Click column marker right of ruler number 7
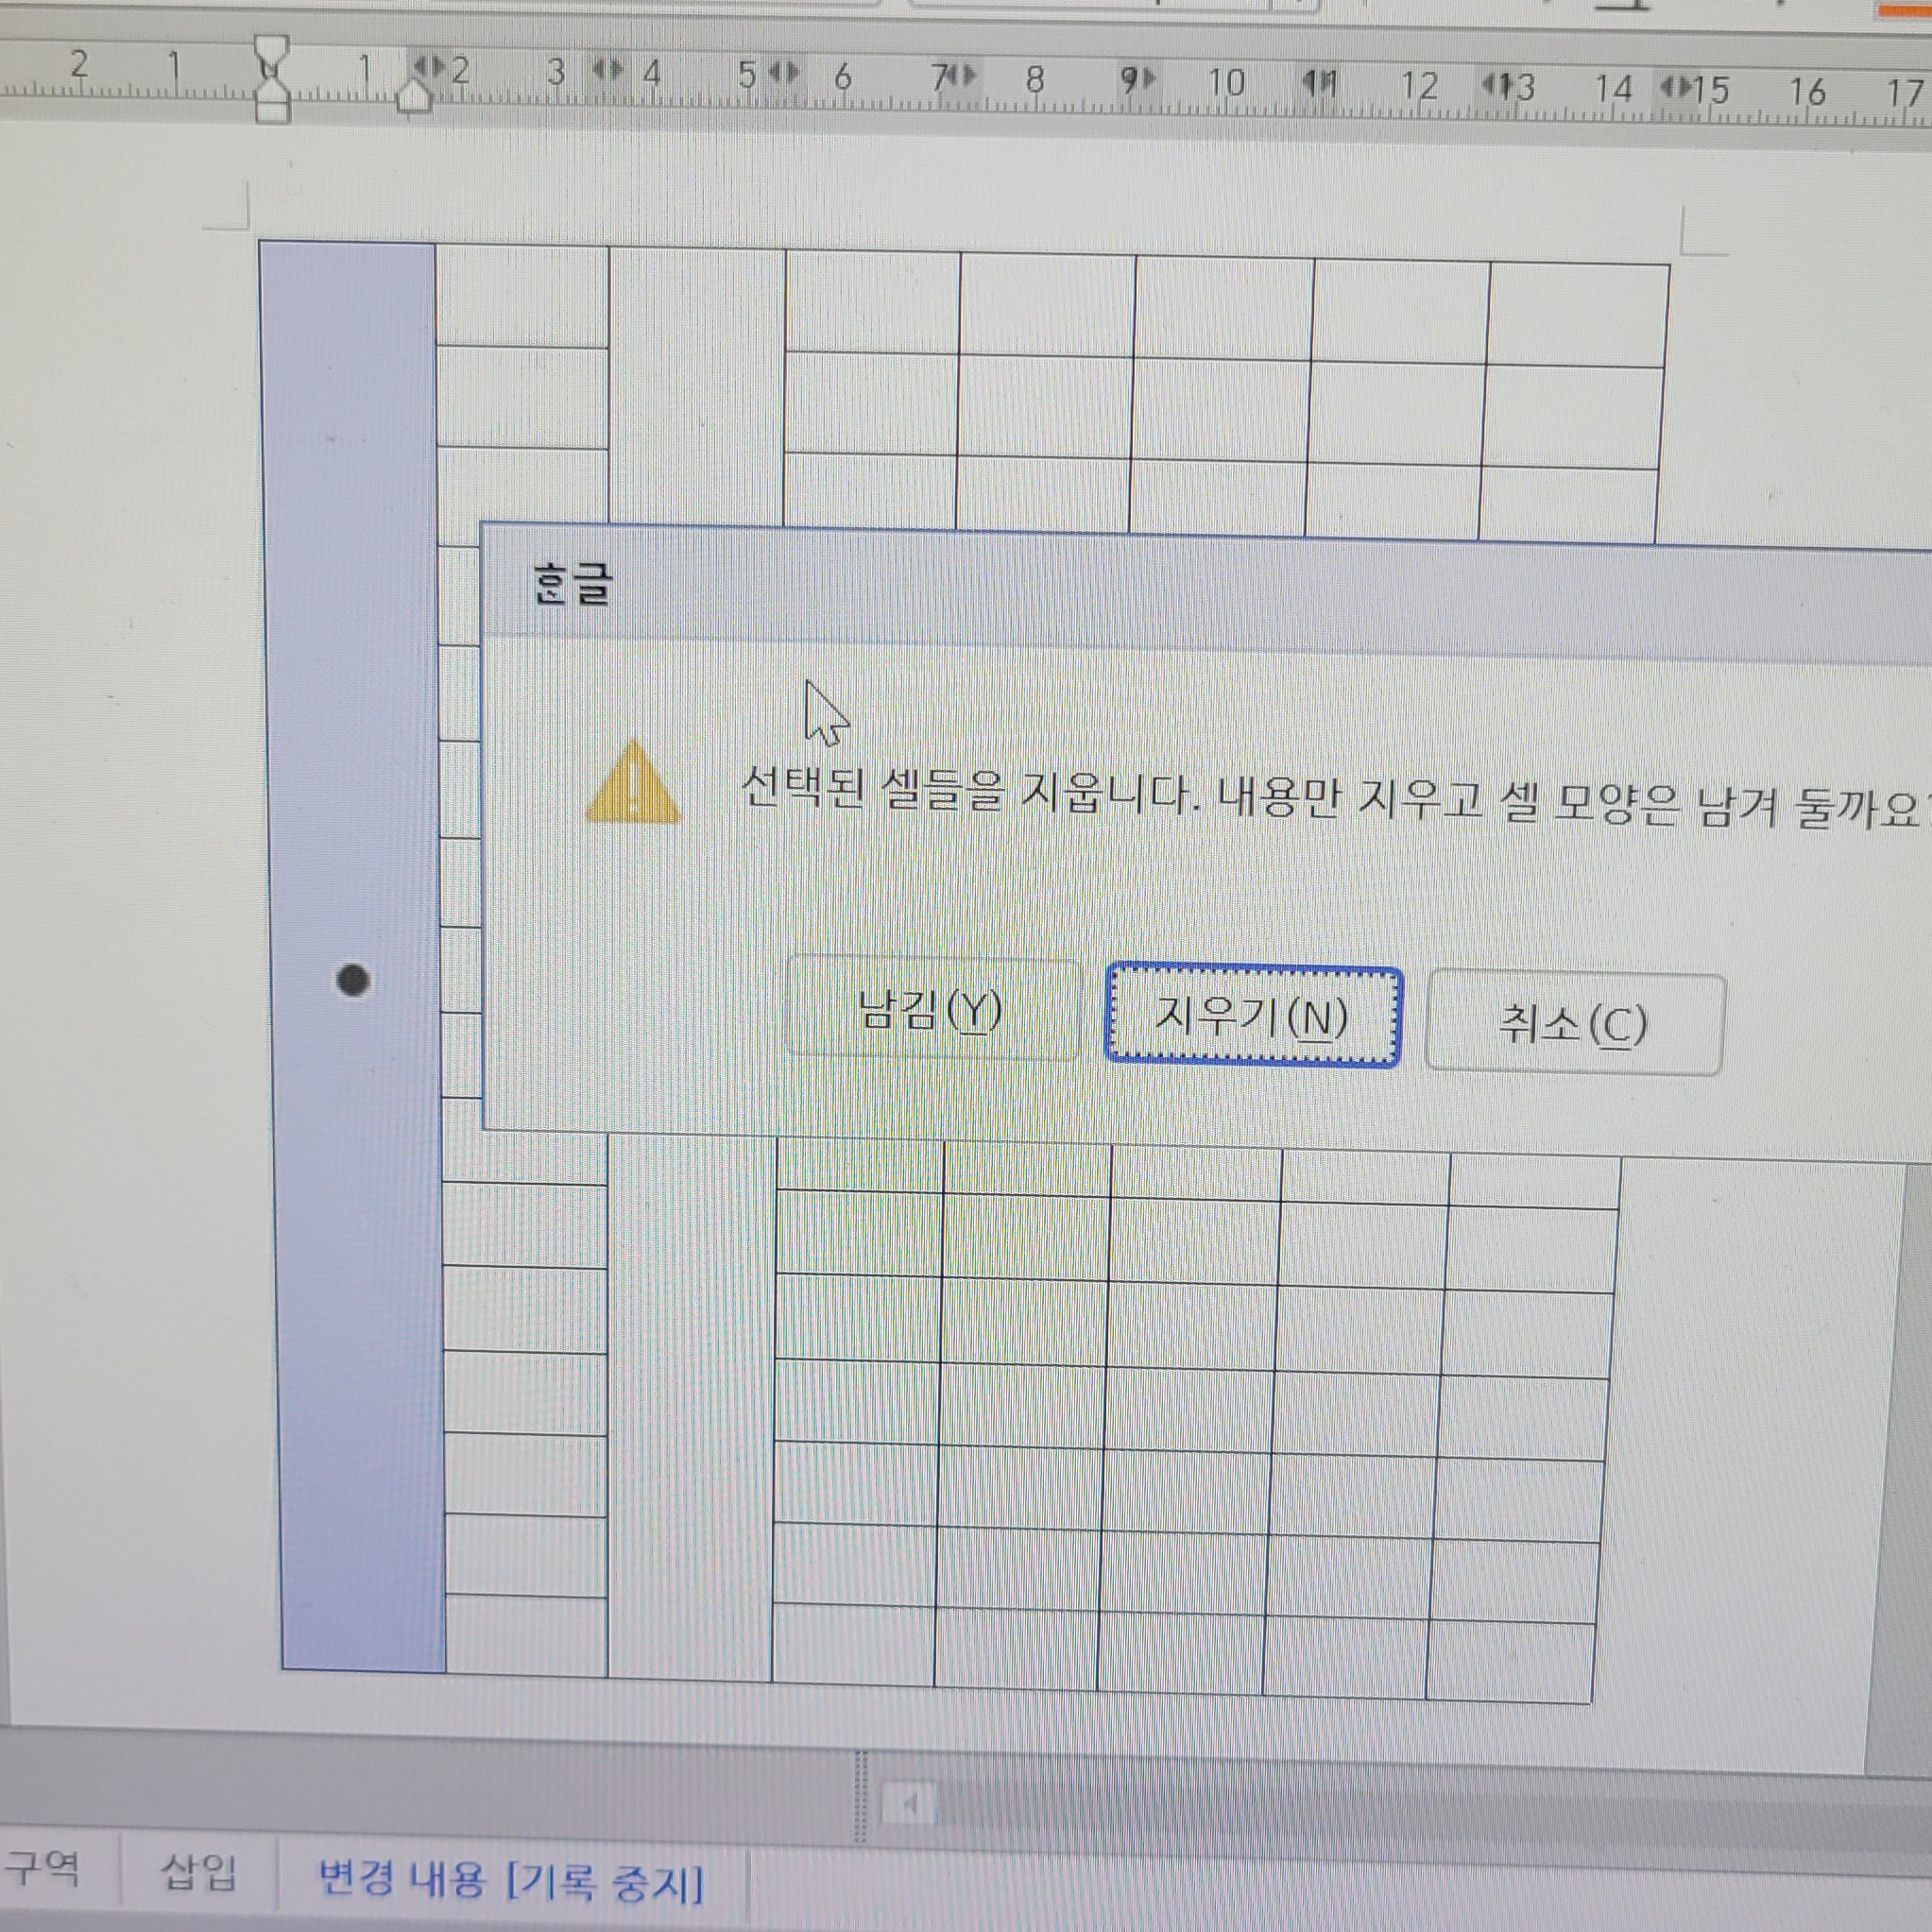The width and height of the screenshot is (1932, 1932). pos(962,75)
